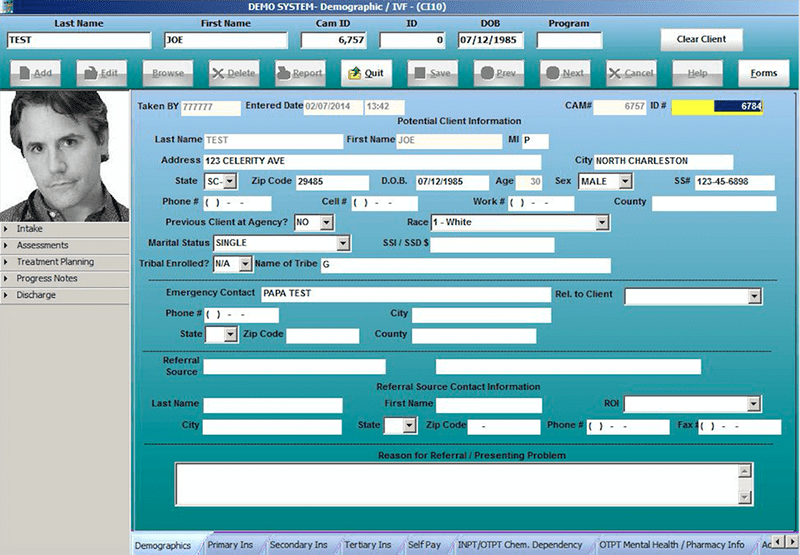Click the Browse toolbar button

coord(168,73)
